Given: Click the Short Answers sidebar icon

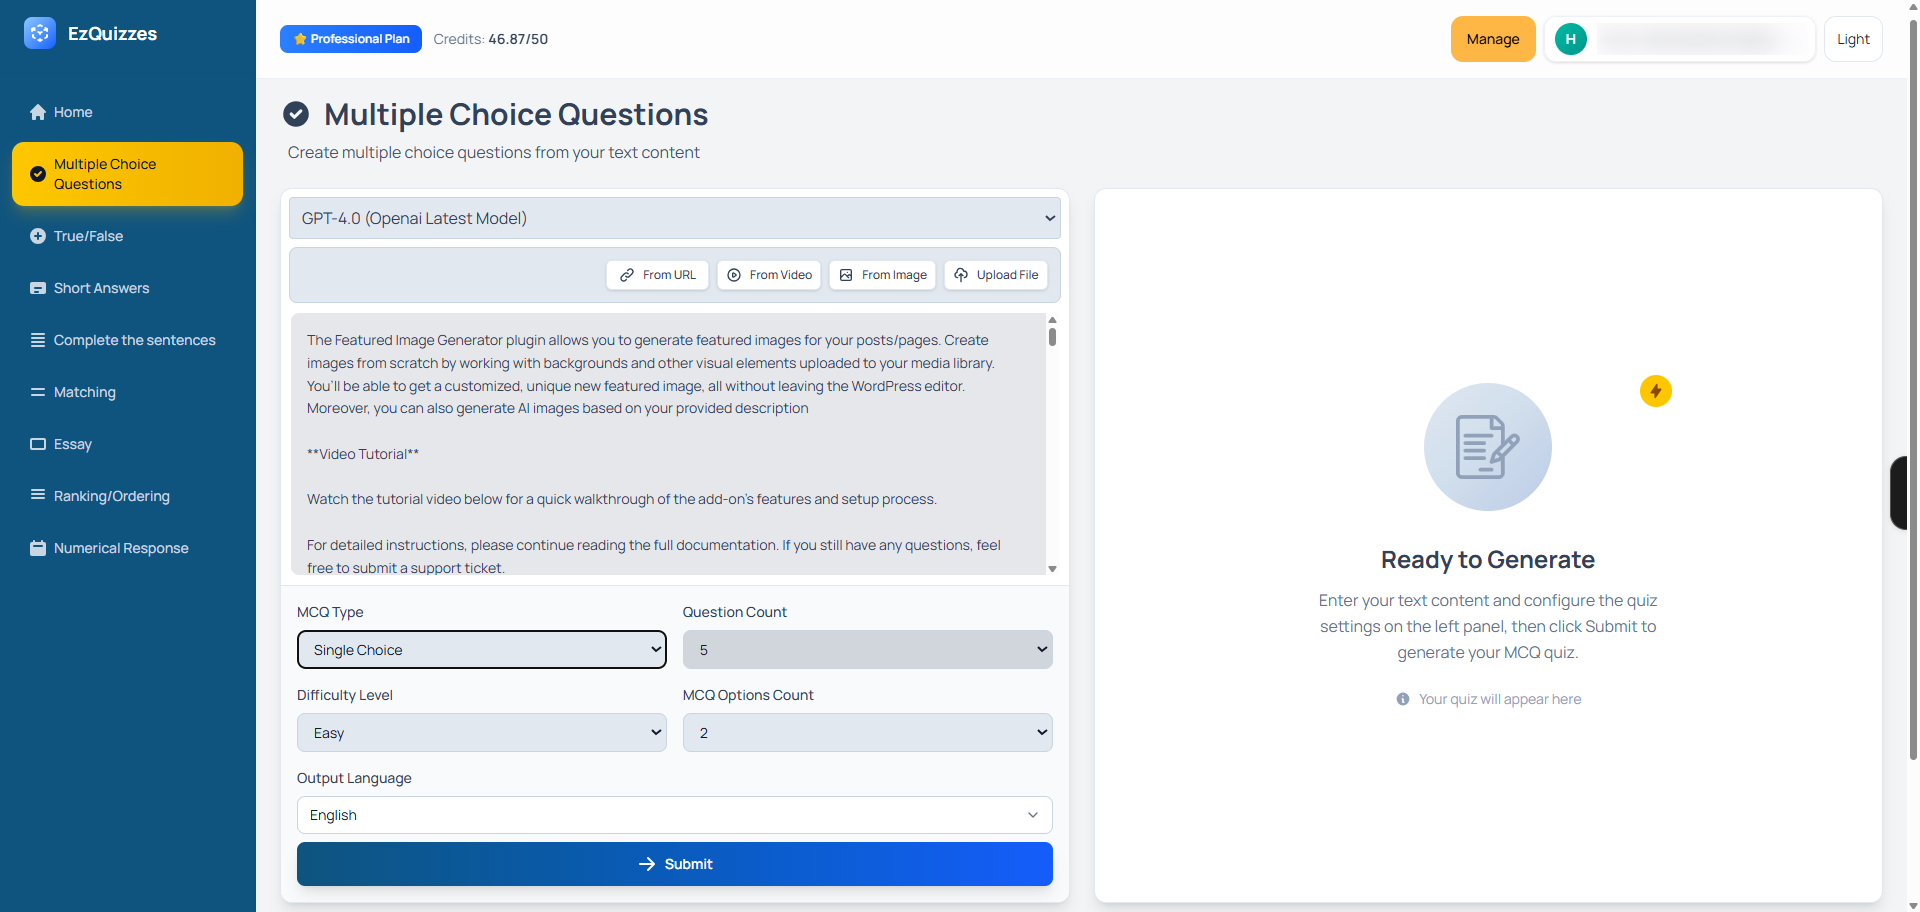Looking at the screenshot, I should pos(38,288).
